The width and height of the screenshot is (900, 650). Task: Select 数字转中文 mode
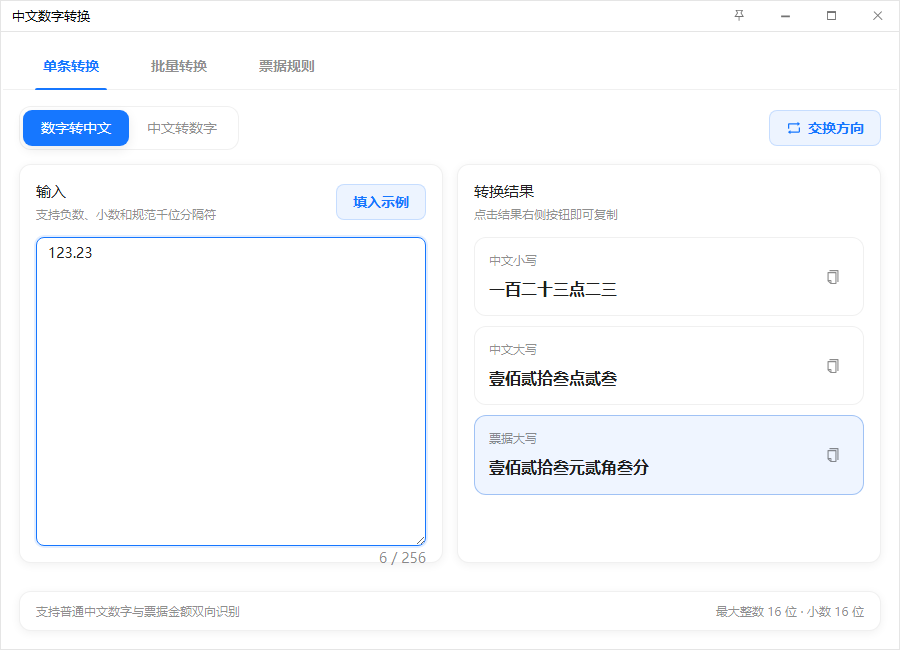click(x=76, y=128)
